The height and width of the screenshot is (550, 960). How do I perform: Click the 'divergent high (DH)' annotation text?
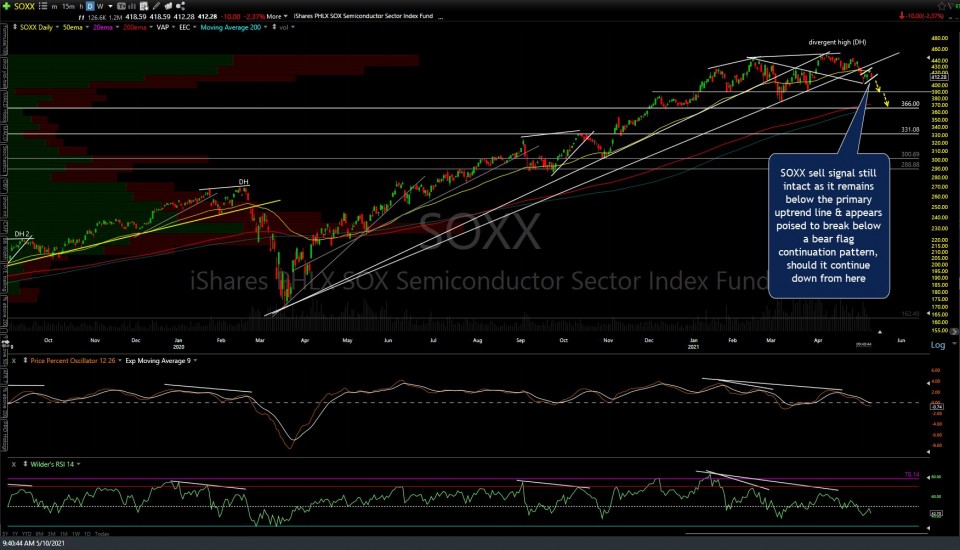(x=837, y=42)
